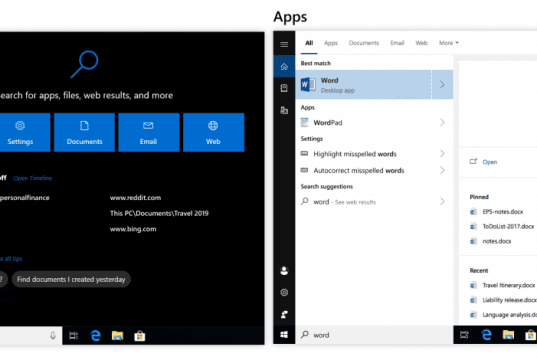Click the notes.docx file icon
Screen dimensions: 537x360
click(x=473, y=241)
